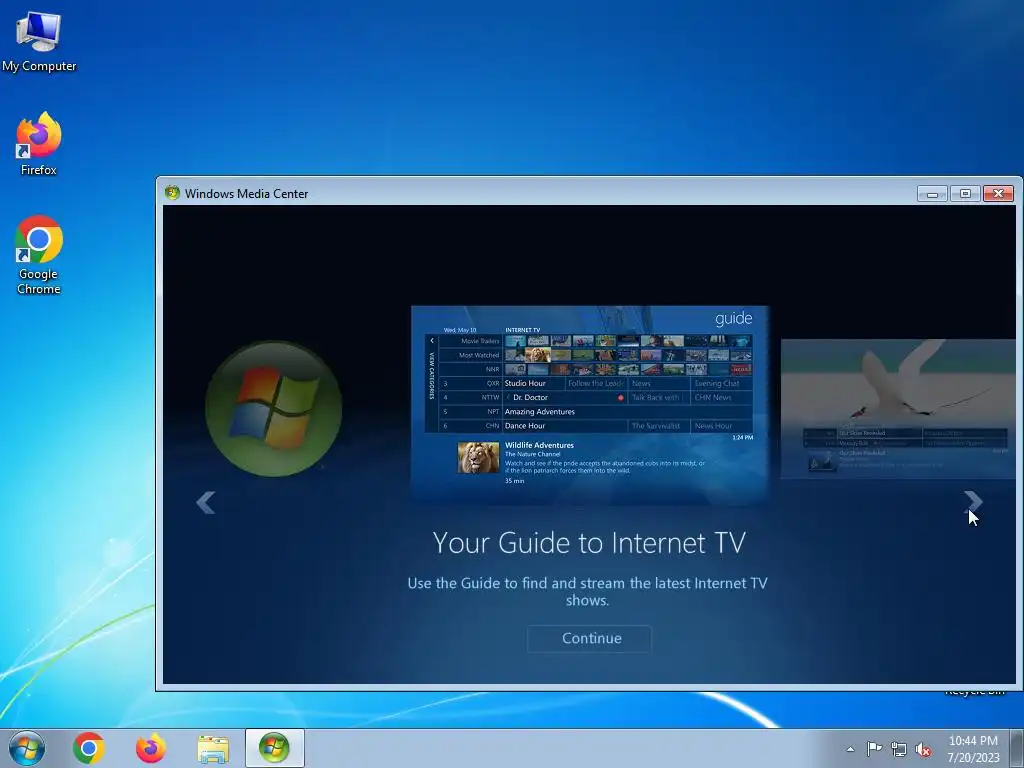1024x768 pixels.
Task: Click the muted volume tray icon
Action: click(x=923, y=750)
